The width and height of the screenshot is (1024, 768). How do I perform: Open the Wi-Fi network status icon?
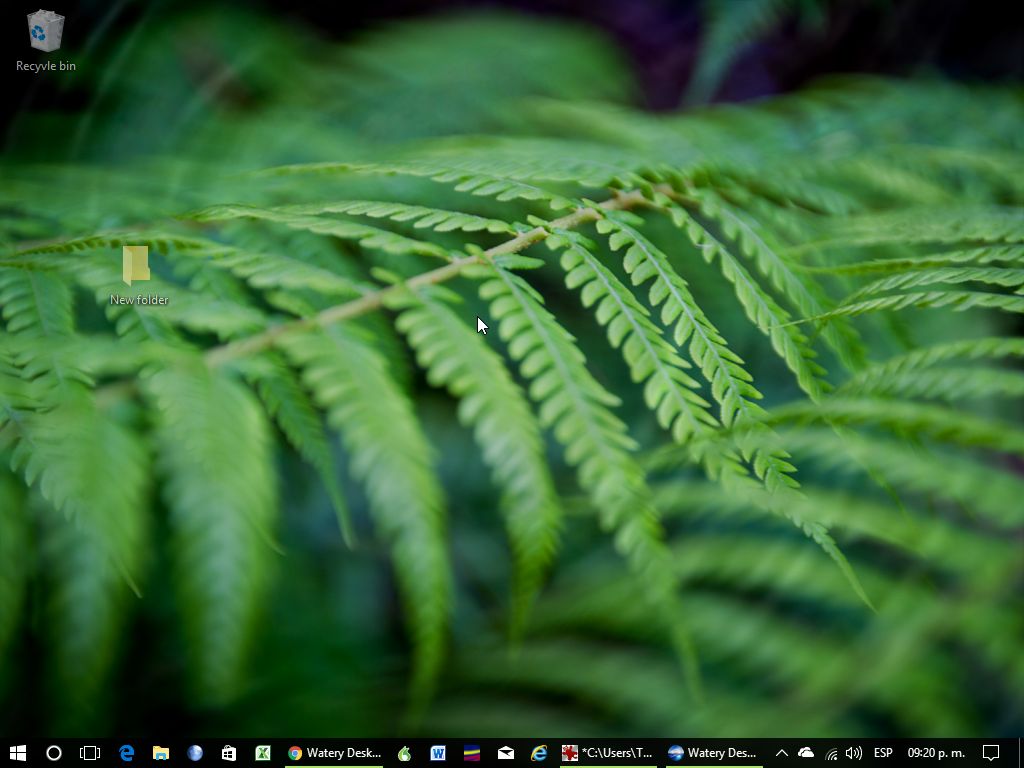click(831, 753)
